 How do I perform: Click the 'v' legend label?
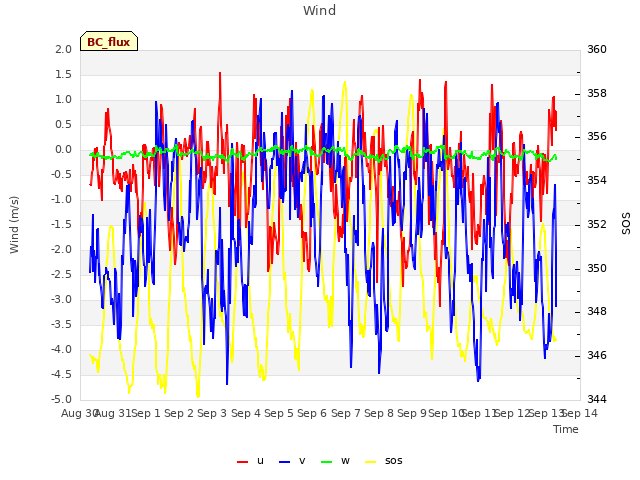coord(302,461)
